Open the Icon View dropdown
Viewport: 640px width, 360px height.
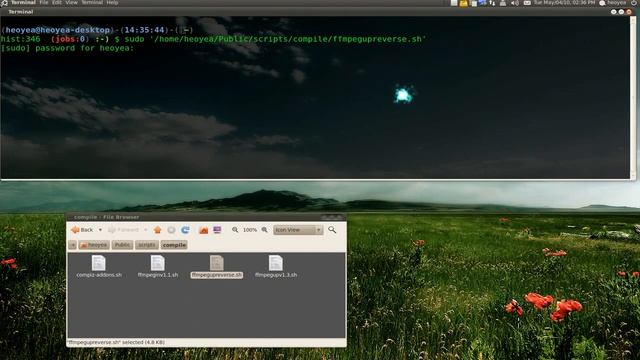(298, 230)
